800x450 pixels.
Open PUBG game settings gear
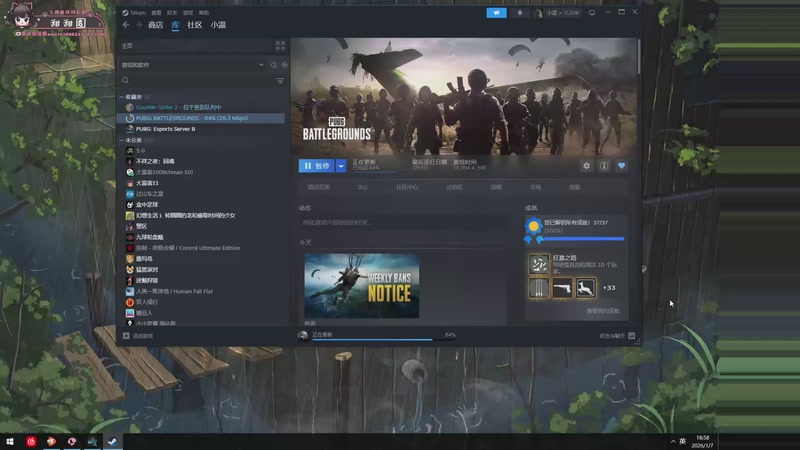tap(587, 166)
